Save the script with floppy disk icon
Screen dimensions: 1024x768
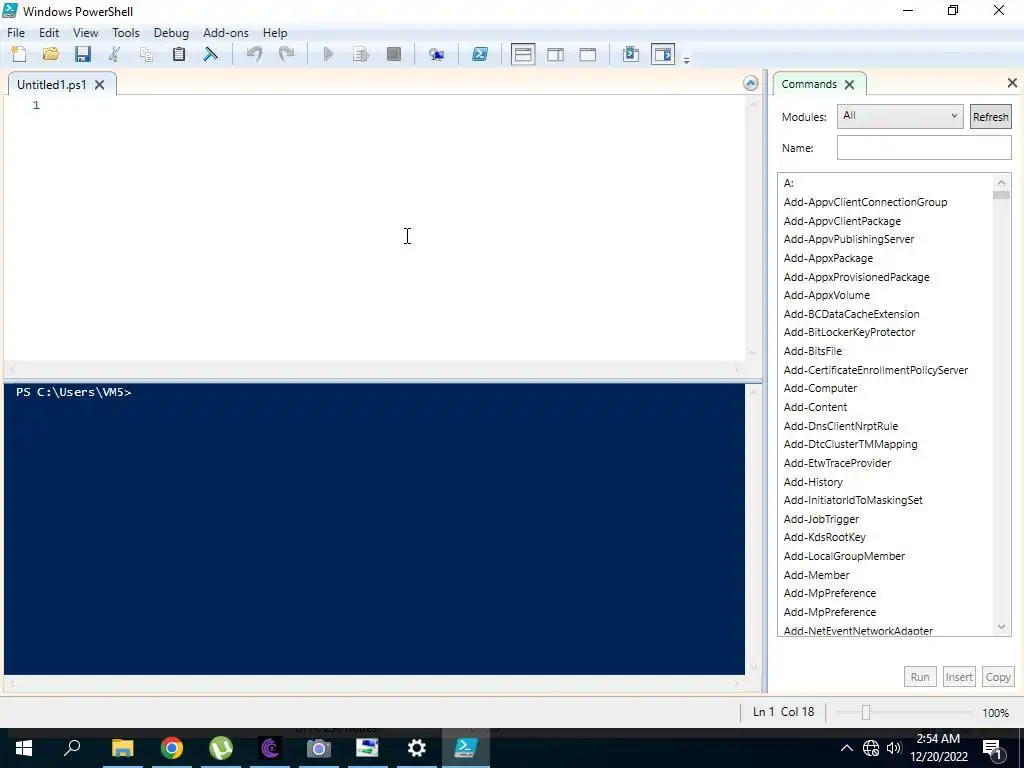pyautogui.click(x=82, y=54)
